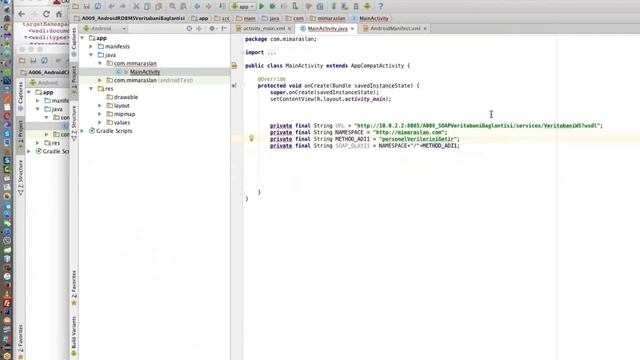Click gutter icon beside class MainActivity
The width and height of the screenshot is (640, 360).
click(234, 66)
